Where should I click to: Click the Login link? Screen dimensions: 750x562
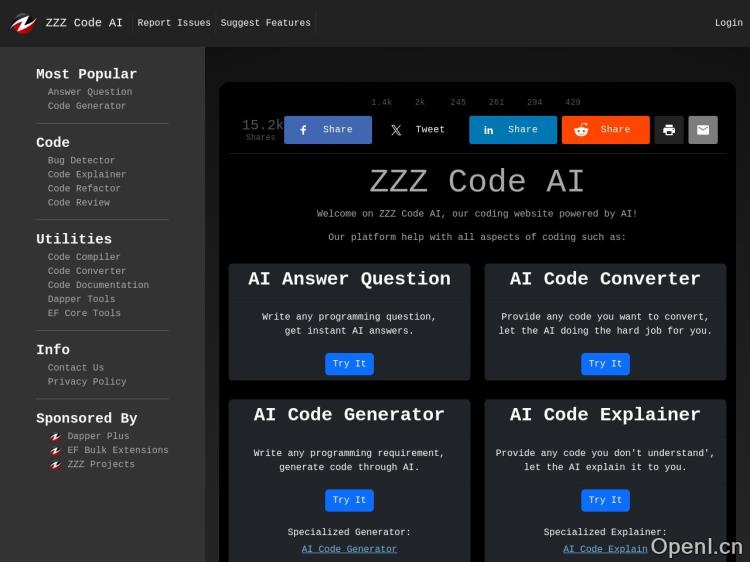click(728, 23)
